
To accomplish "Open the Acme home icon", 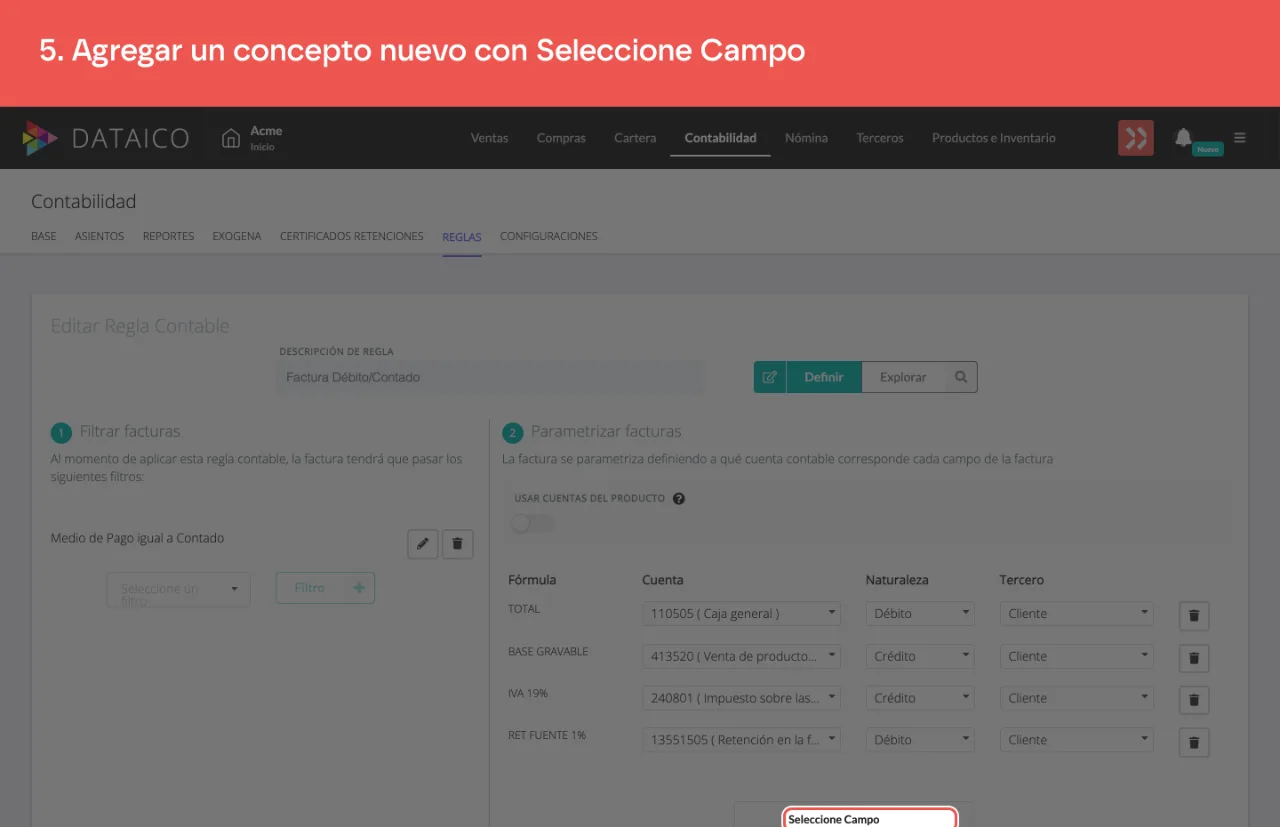I will 231,138.
